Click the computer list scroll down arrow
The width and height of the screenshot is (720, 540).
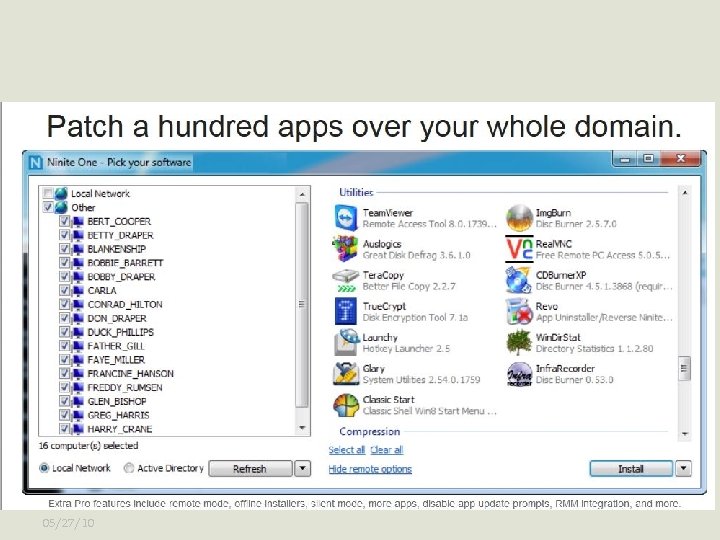click(302, 428)
